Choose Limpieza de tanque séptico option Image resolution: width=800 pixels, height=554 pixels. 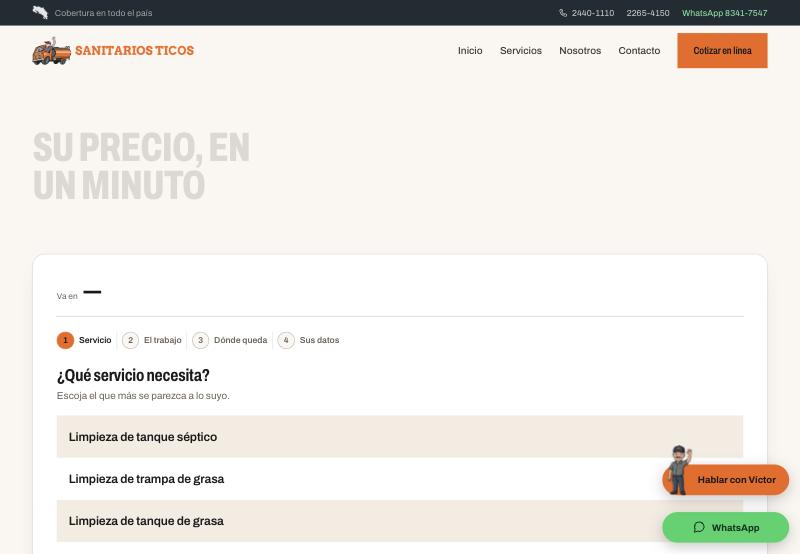pyautogui.click(x=399, y=437)
